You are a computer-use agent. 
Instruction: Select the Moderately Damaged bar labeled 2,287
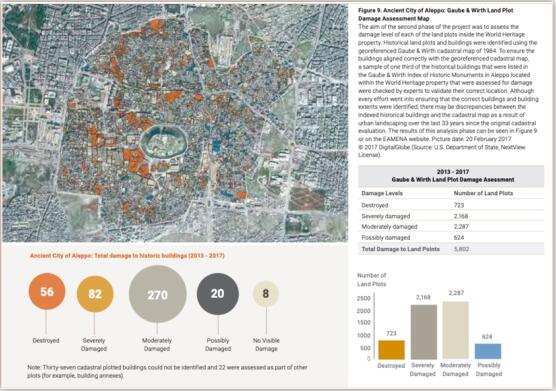point(456,330)
